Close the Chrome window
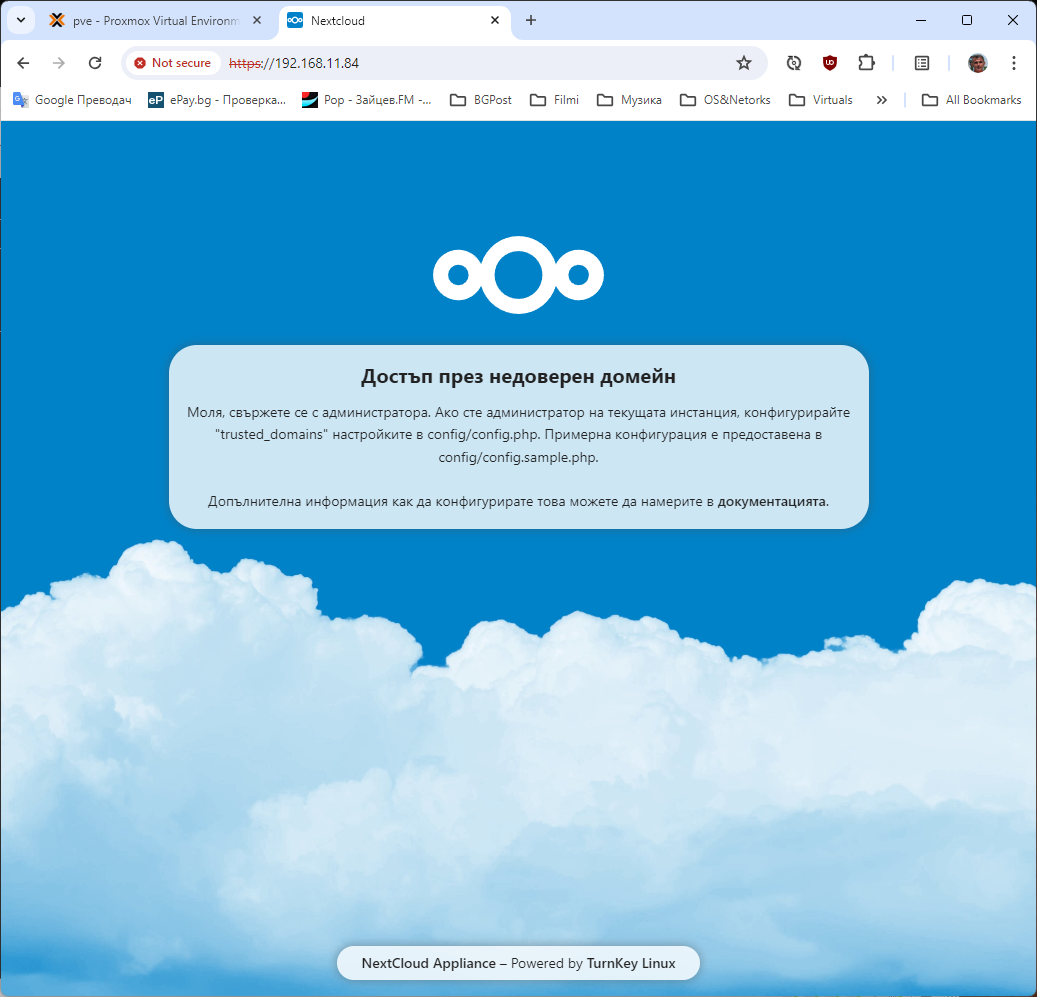The height and width of the screenshot is (997, 1037). (x=1013, y=20)
